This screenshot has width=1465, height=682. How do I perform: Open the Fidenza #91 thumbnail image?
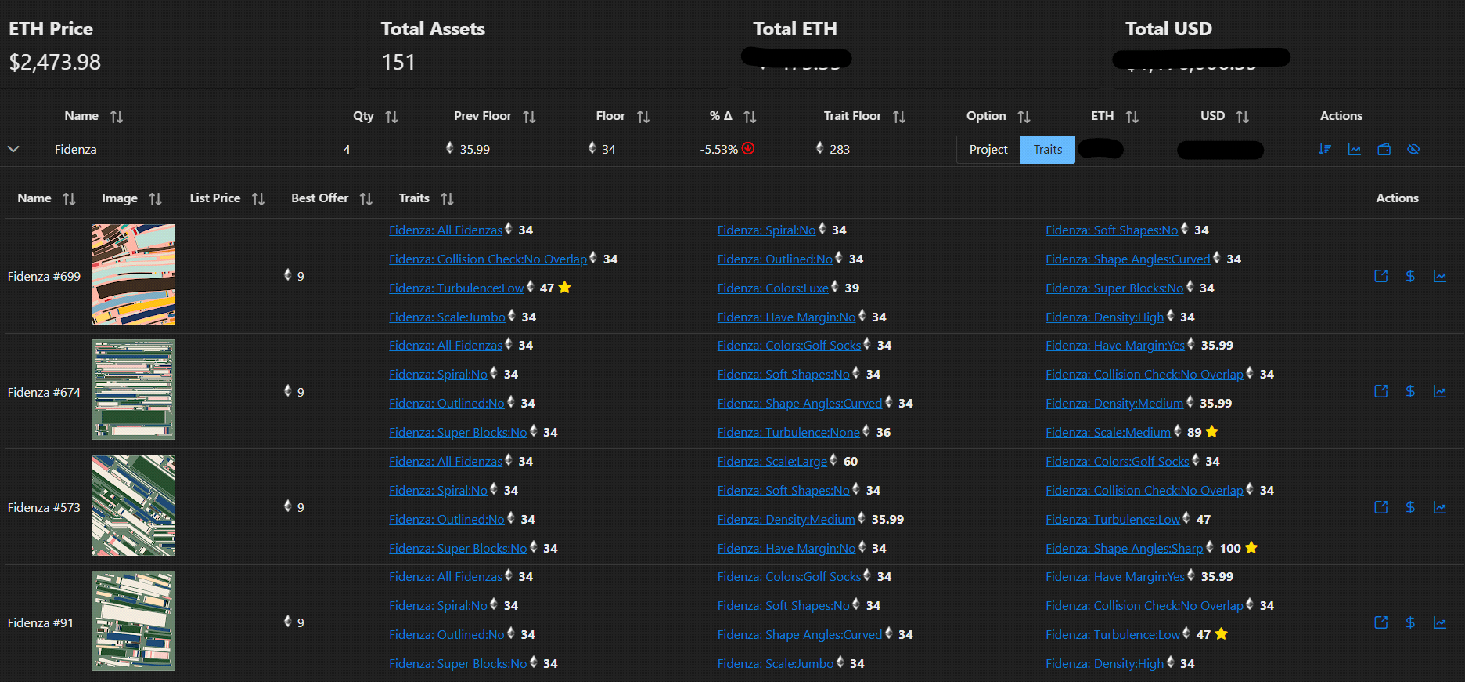[x=133, y=621]
